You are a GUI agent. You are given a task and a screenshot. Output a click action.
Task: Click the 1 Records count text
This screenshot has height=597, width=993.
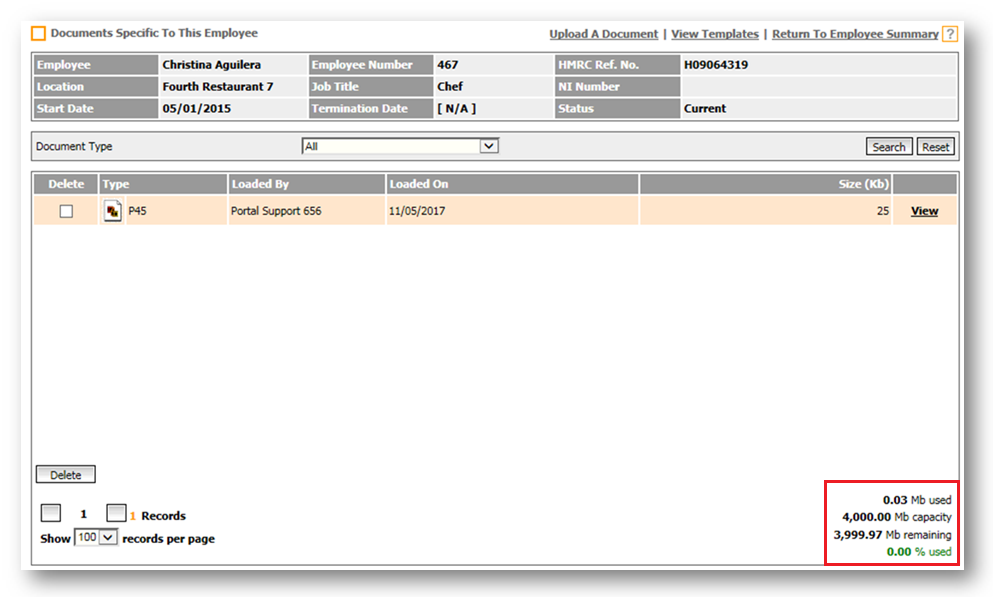point(158,516)
